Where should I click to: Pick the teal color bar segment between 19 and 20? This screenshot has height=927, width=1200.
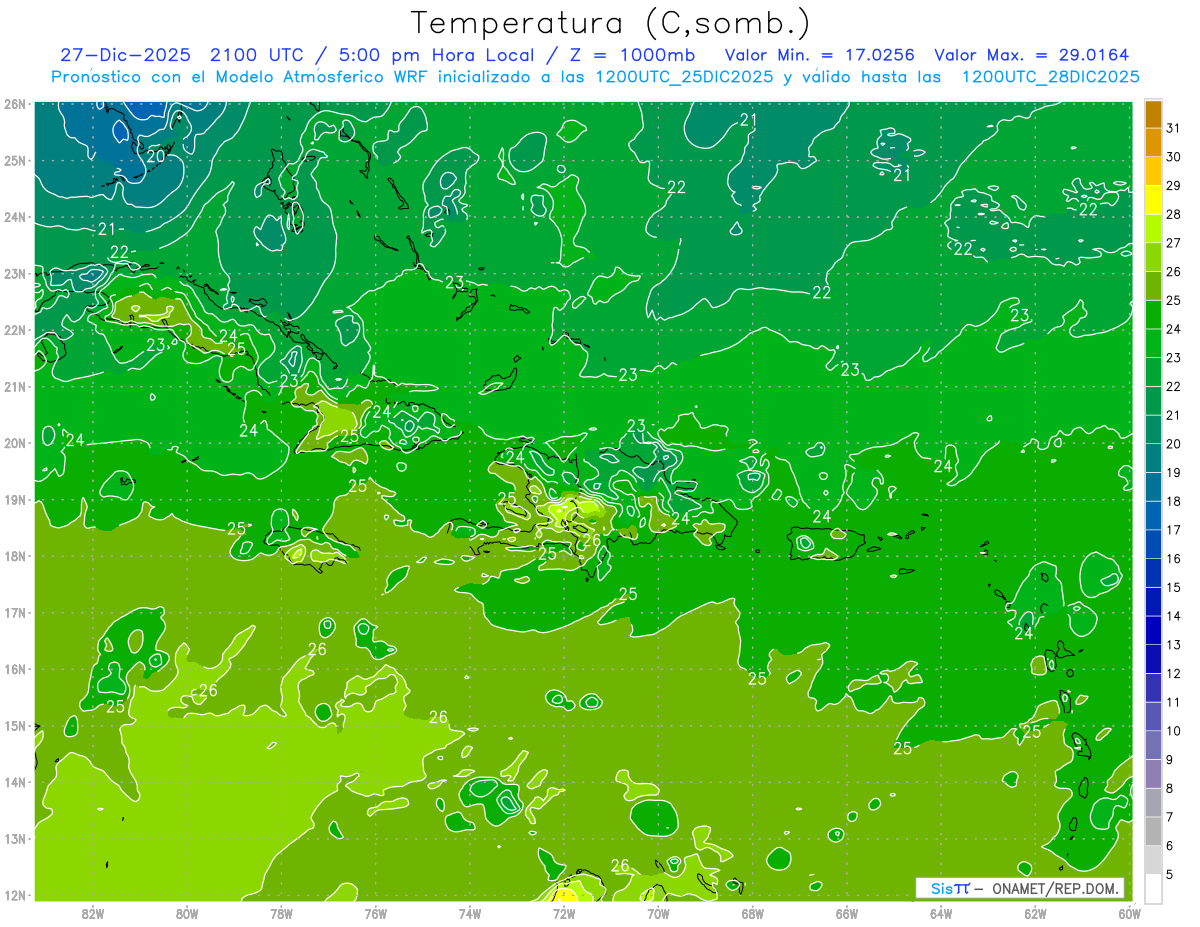(x=1153, y=458)
